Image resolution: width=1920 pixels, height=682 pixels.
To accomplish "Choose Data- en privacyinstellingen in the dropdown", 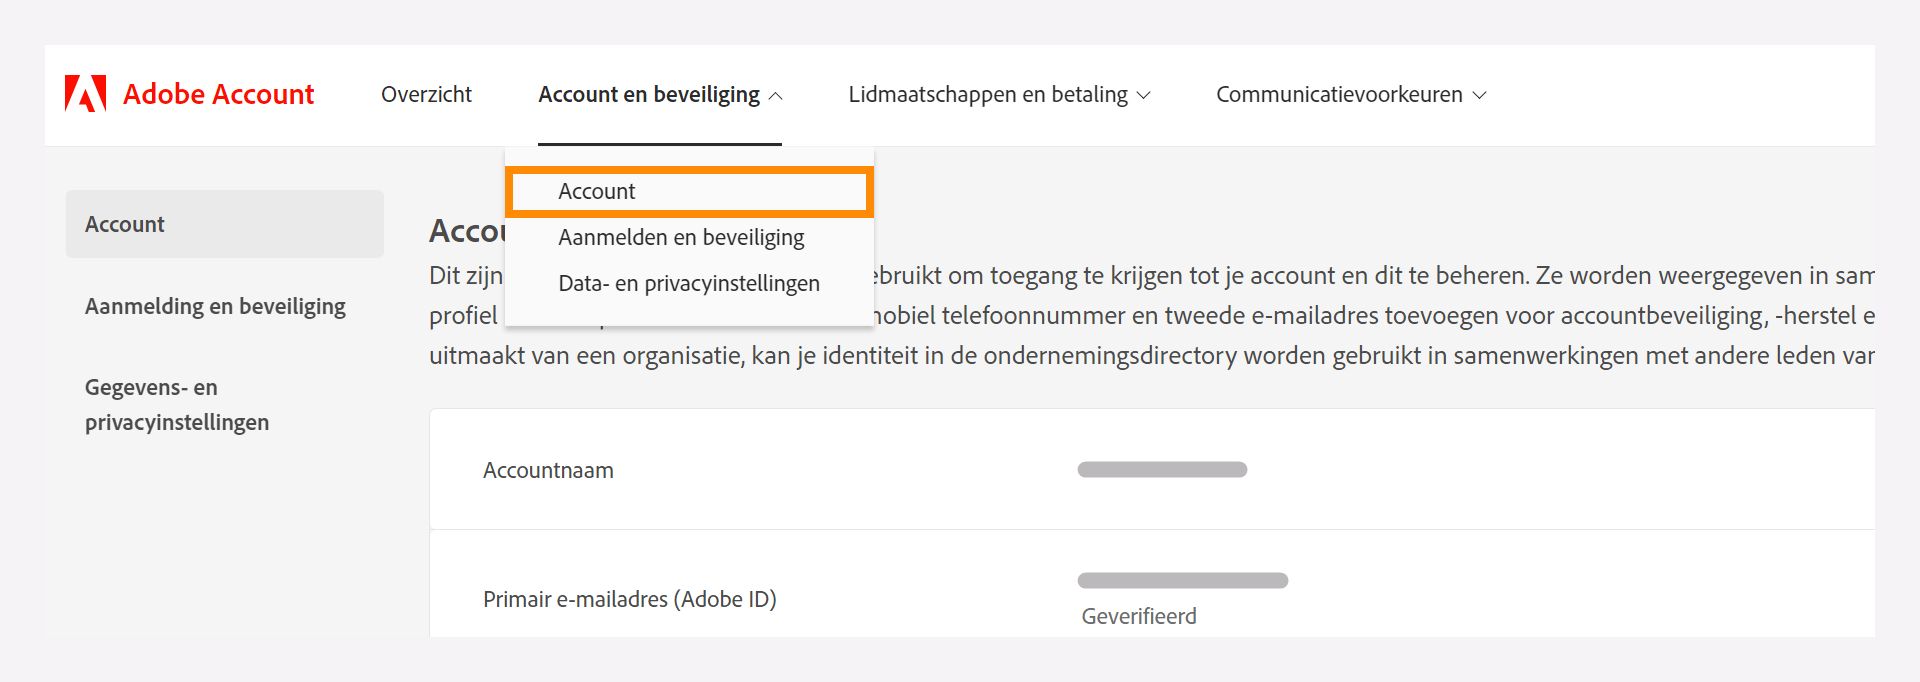I will (689, 283).
